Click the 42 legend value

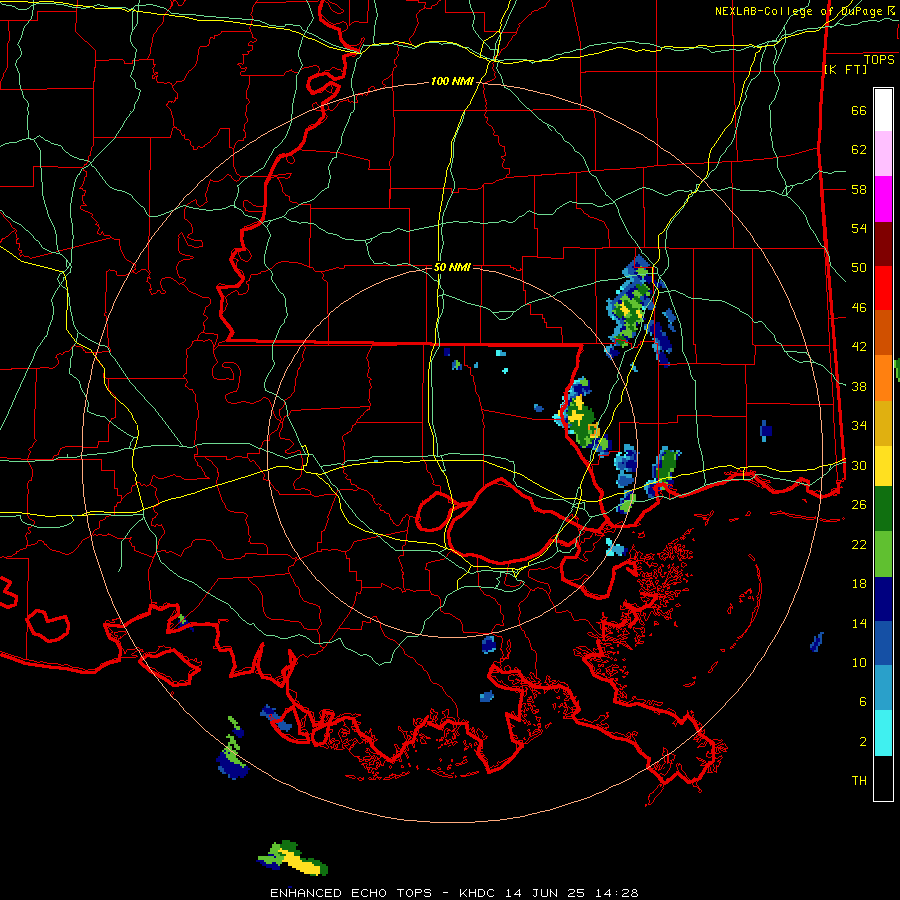coord(859,346)
